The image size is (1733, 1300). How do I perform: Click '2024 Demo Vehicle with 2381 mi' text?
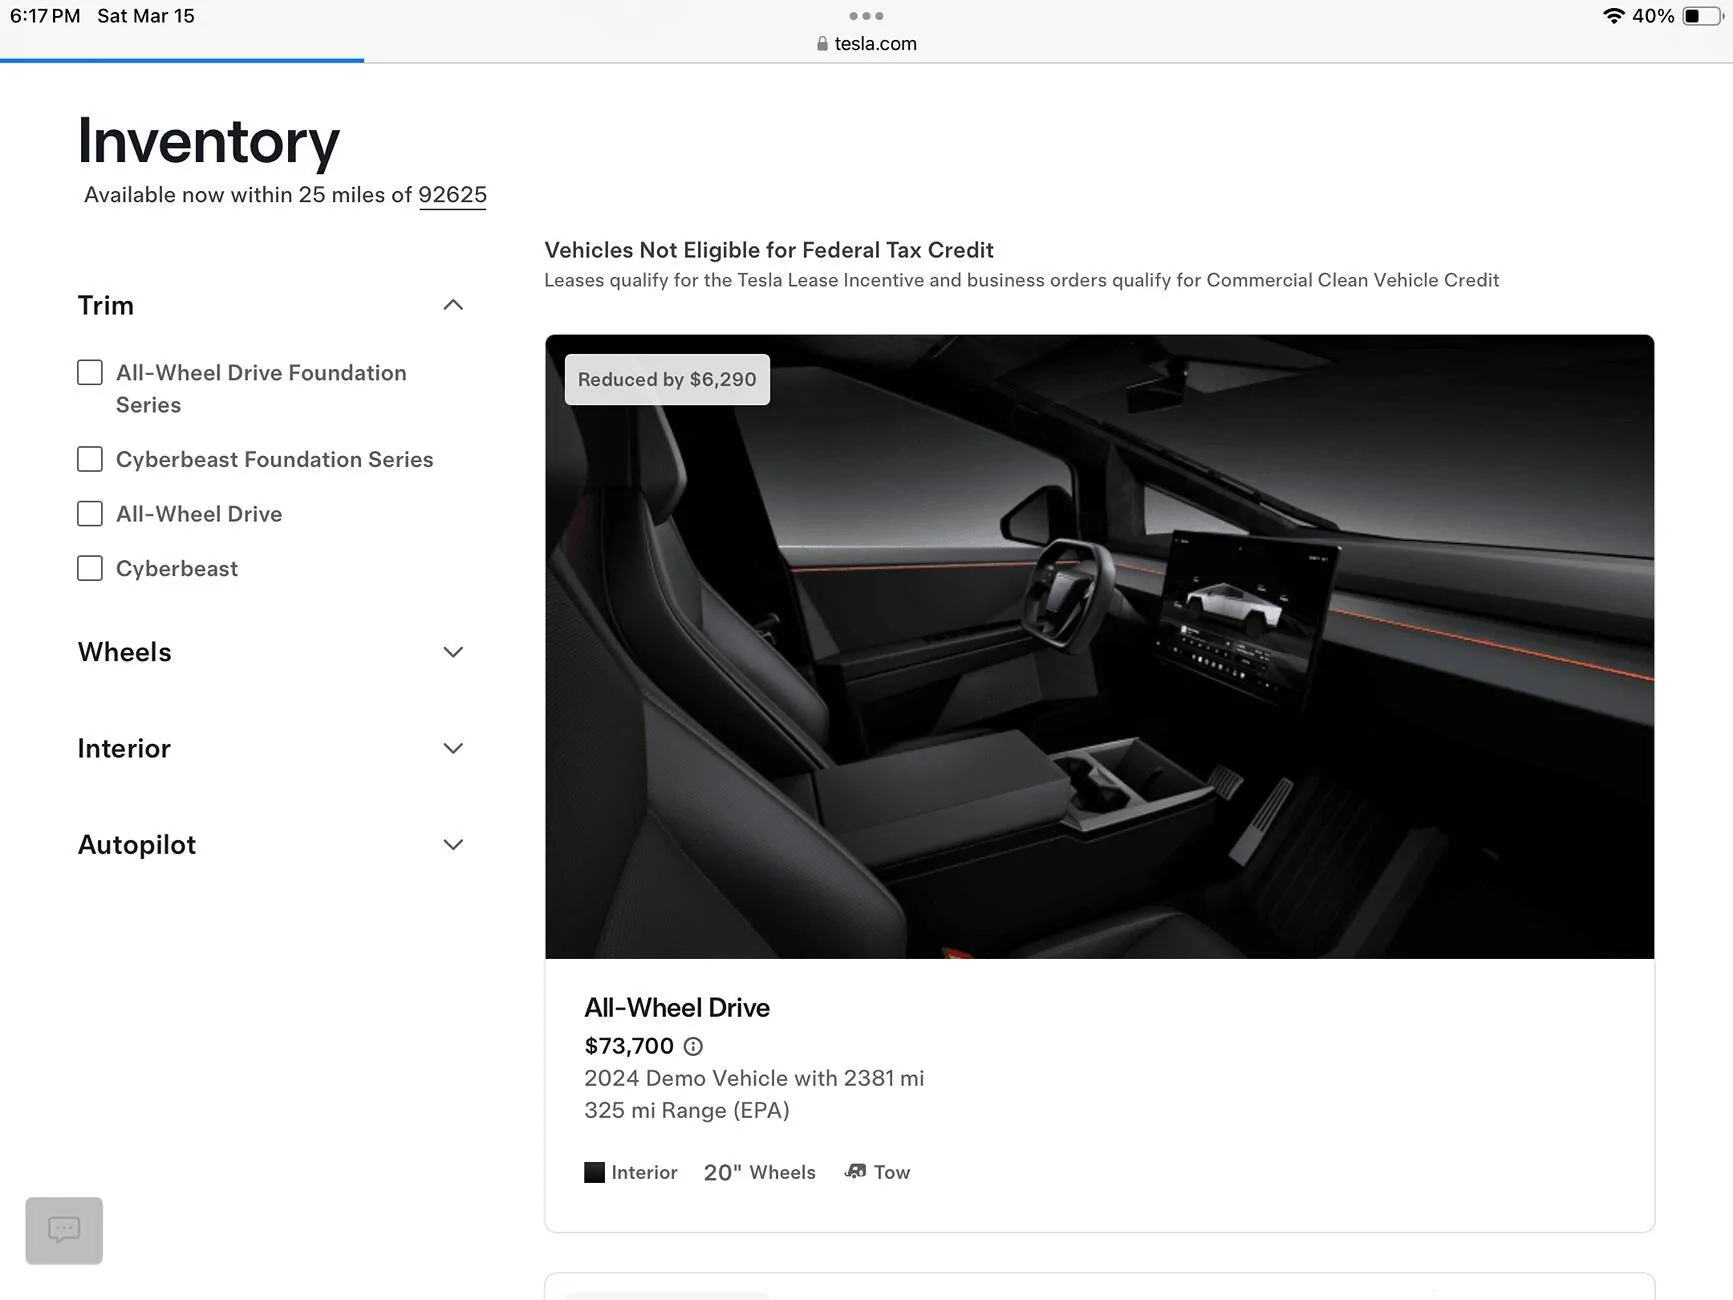tap(754, 1078)
